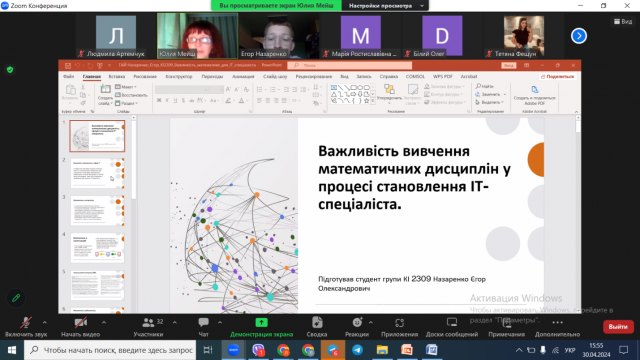This screenshot has width=640, height=360.
Task: Expand video options arrow next to Начать видео
Action: pyautogui.click(x=104, y=322)
